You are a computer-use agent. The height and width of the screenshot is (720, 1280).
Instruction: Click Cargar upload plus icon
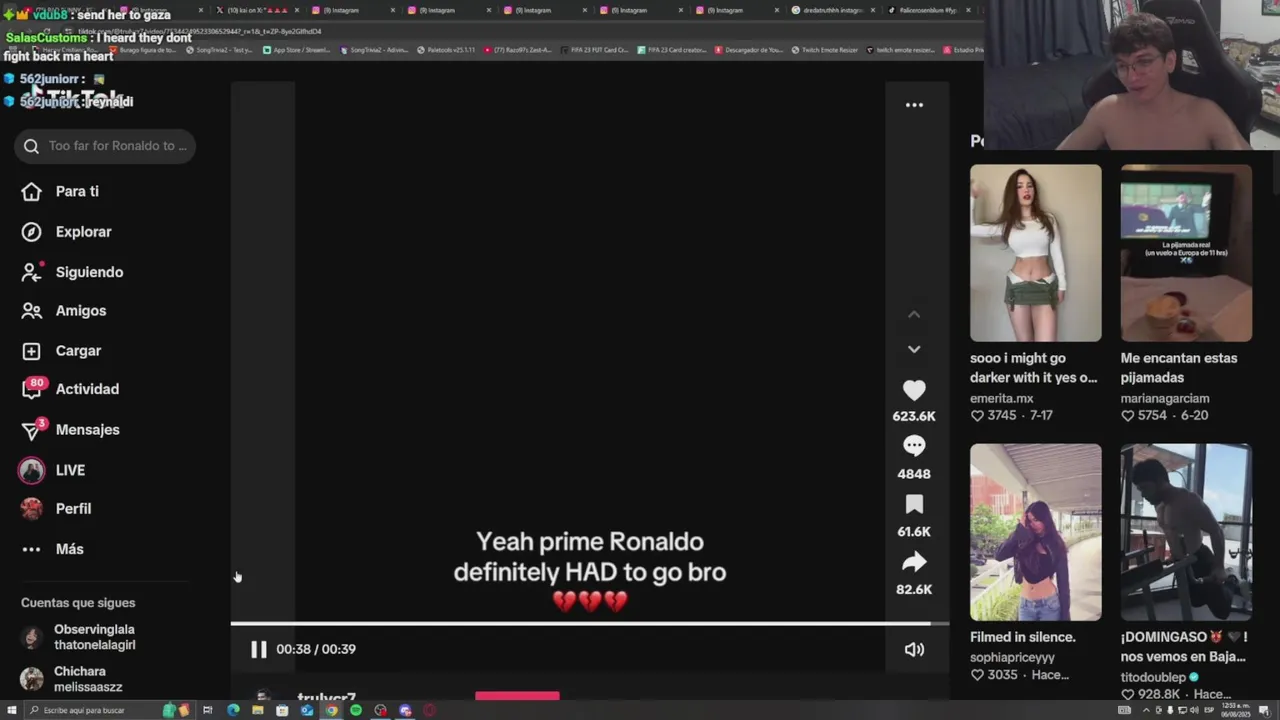click(31, 351)
